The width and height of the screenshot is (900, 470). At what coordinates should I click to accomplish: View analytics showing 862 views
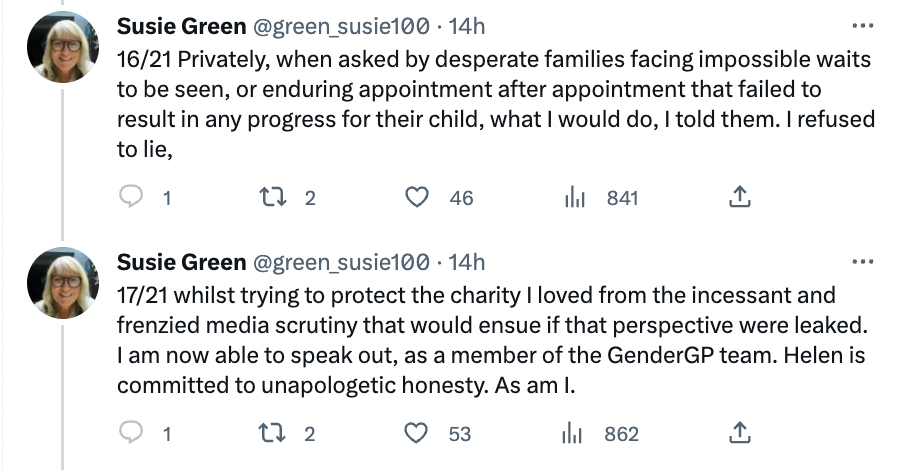(x=572, y=434)
